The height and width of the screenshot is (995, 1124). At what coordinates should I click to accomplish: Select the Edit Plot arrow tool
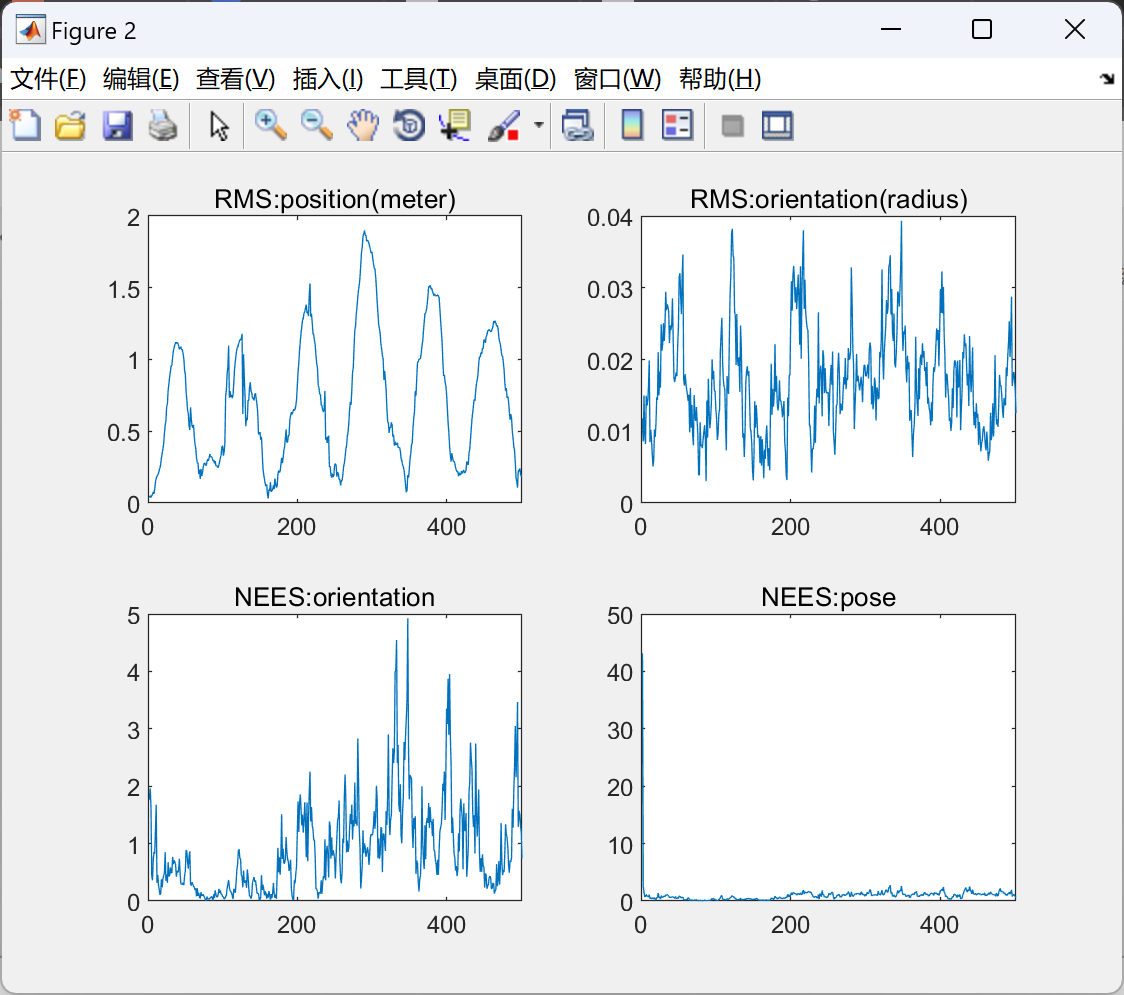pos(219,125)
